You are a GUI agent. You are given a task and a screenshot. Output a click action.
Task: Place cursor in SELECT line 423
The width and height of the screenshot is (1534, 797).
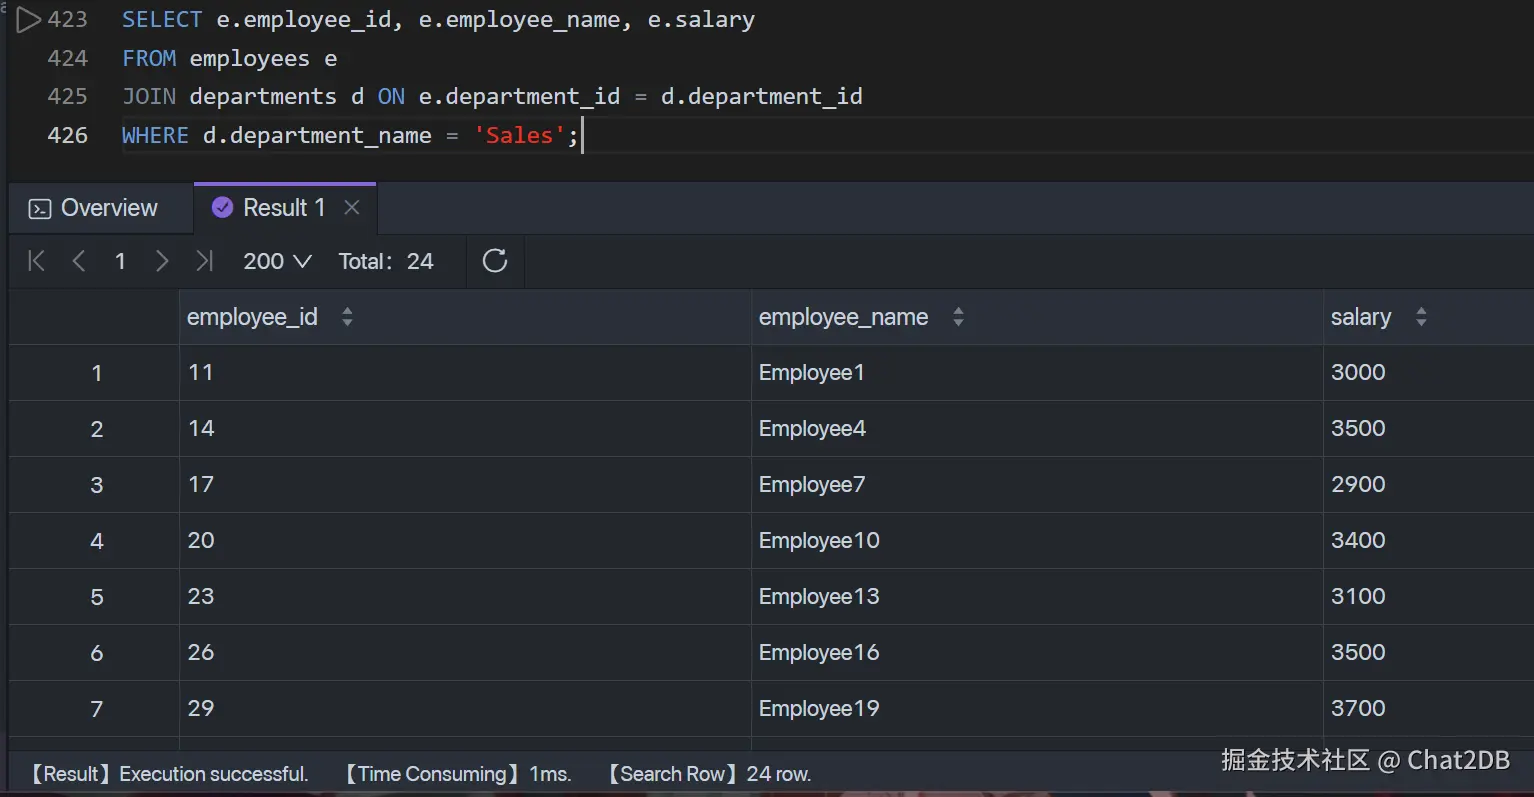pyautogui.click(x=438, y=20)
